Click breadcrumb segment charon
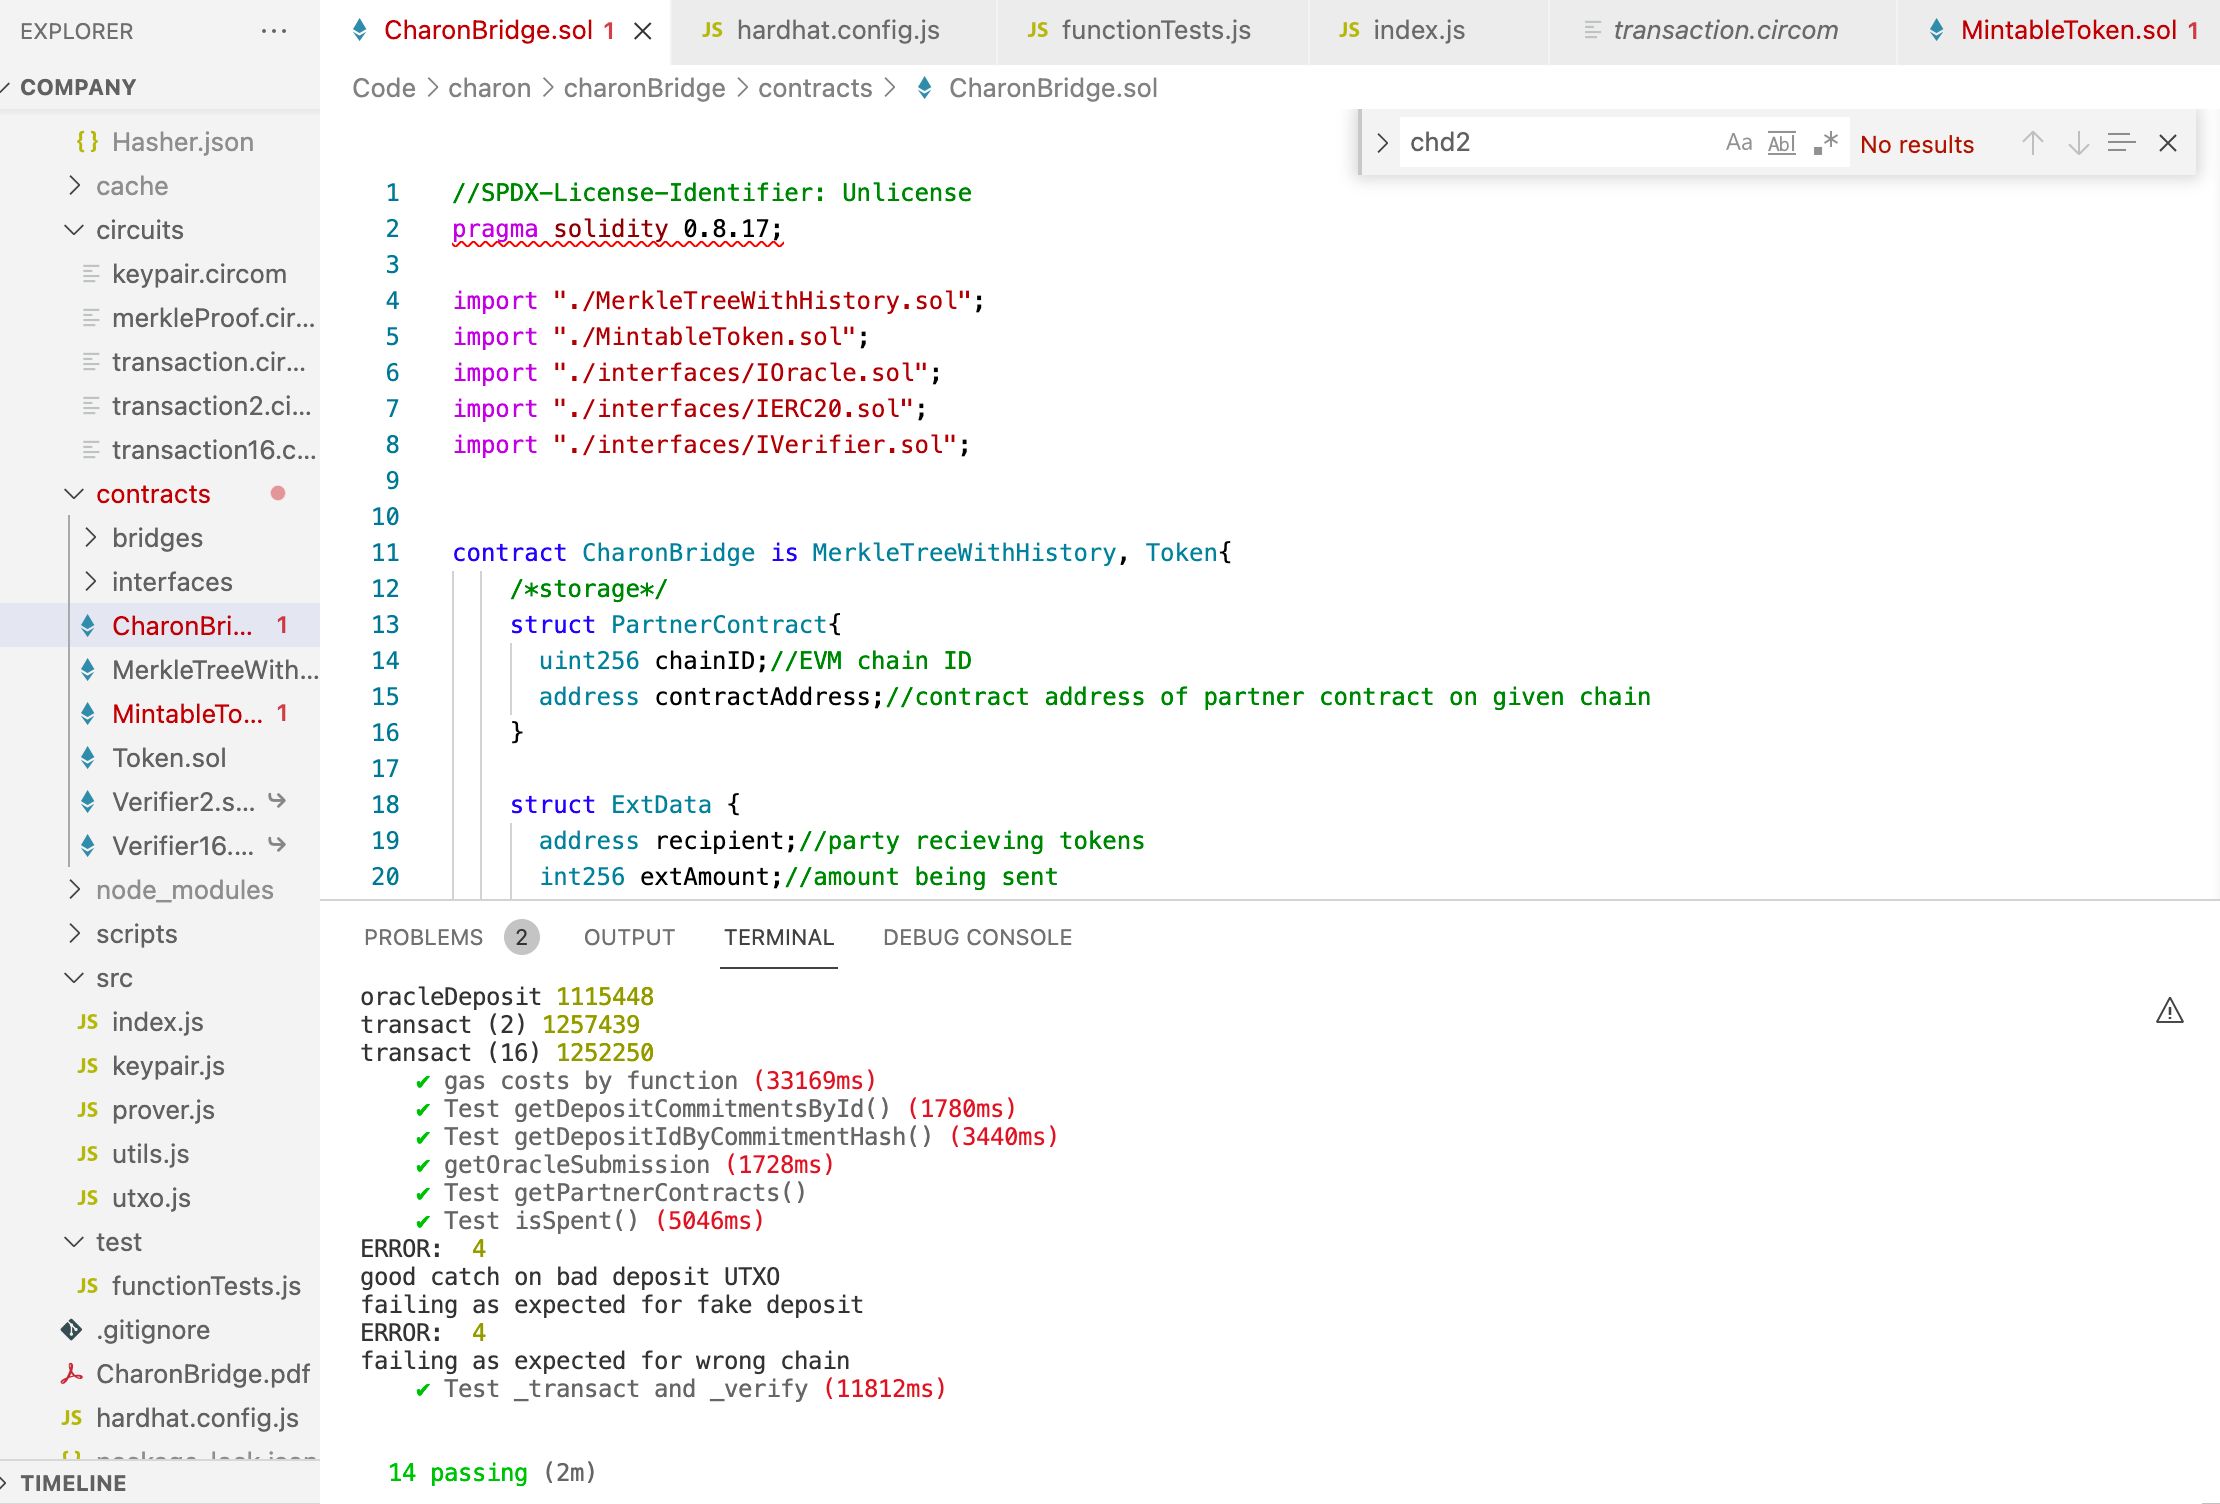 489,88
